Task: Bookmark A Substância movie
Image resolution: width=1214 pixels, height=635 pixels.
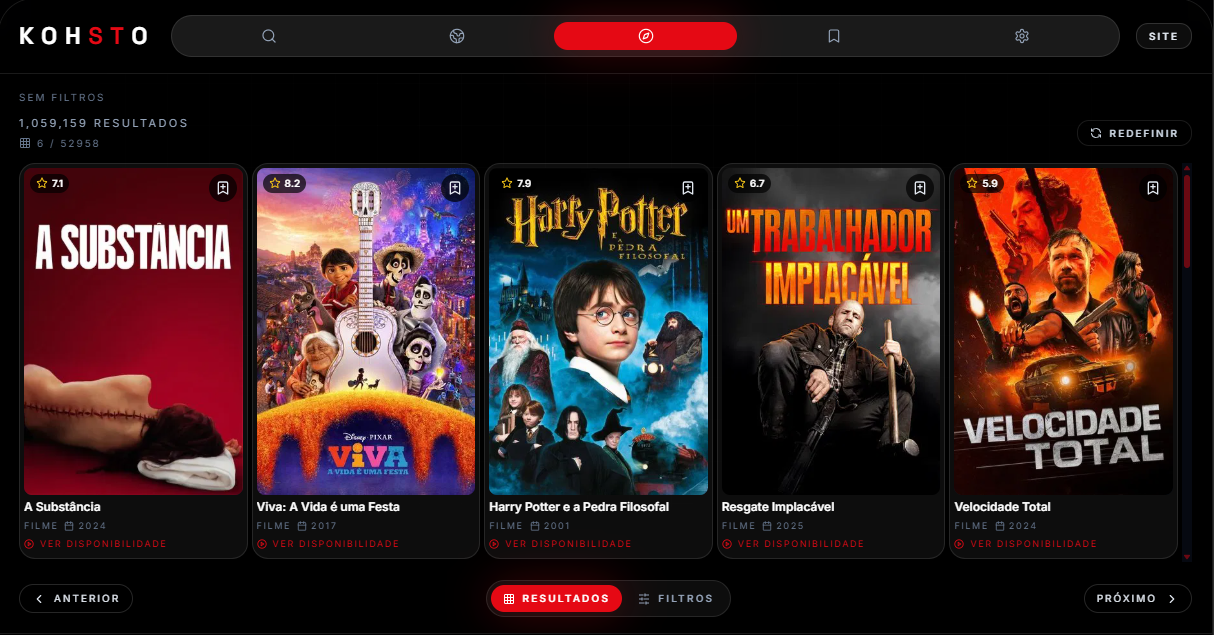Action: (222, 188)
